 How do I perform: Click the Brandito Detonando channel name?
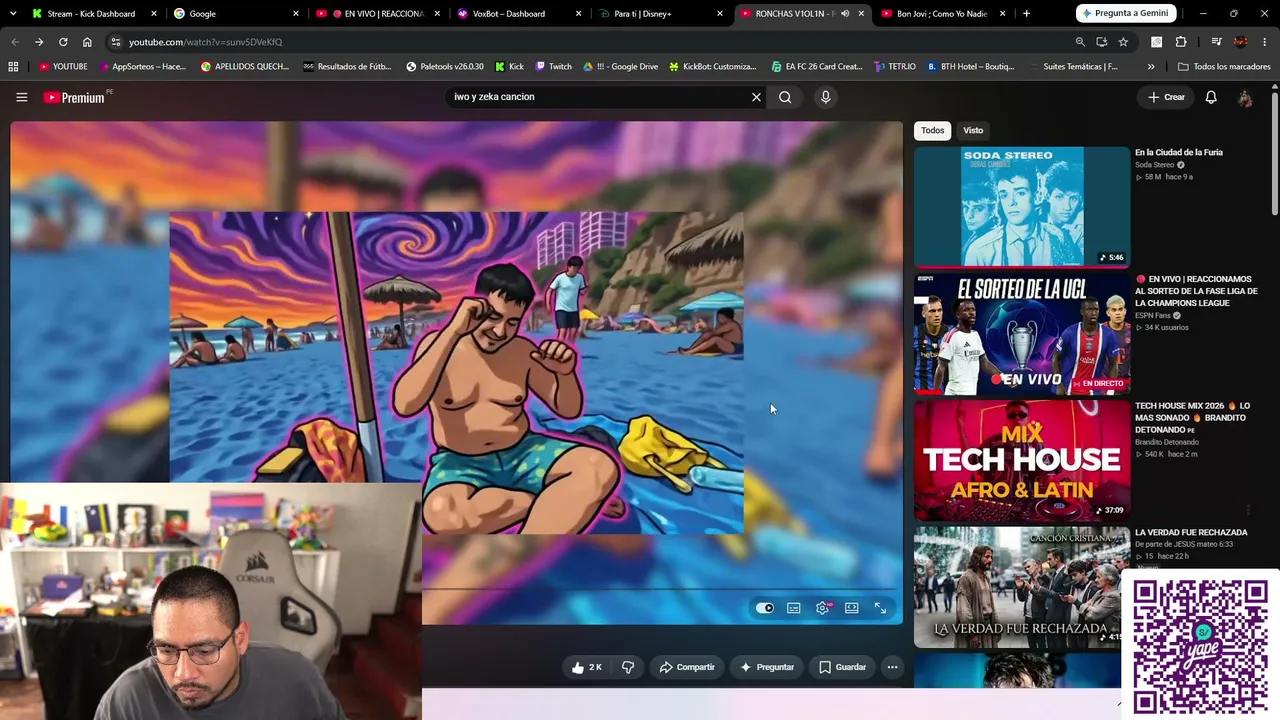(1167, 442)
